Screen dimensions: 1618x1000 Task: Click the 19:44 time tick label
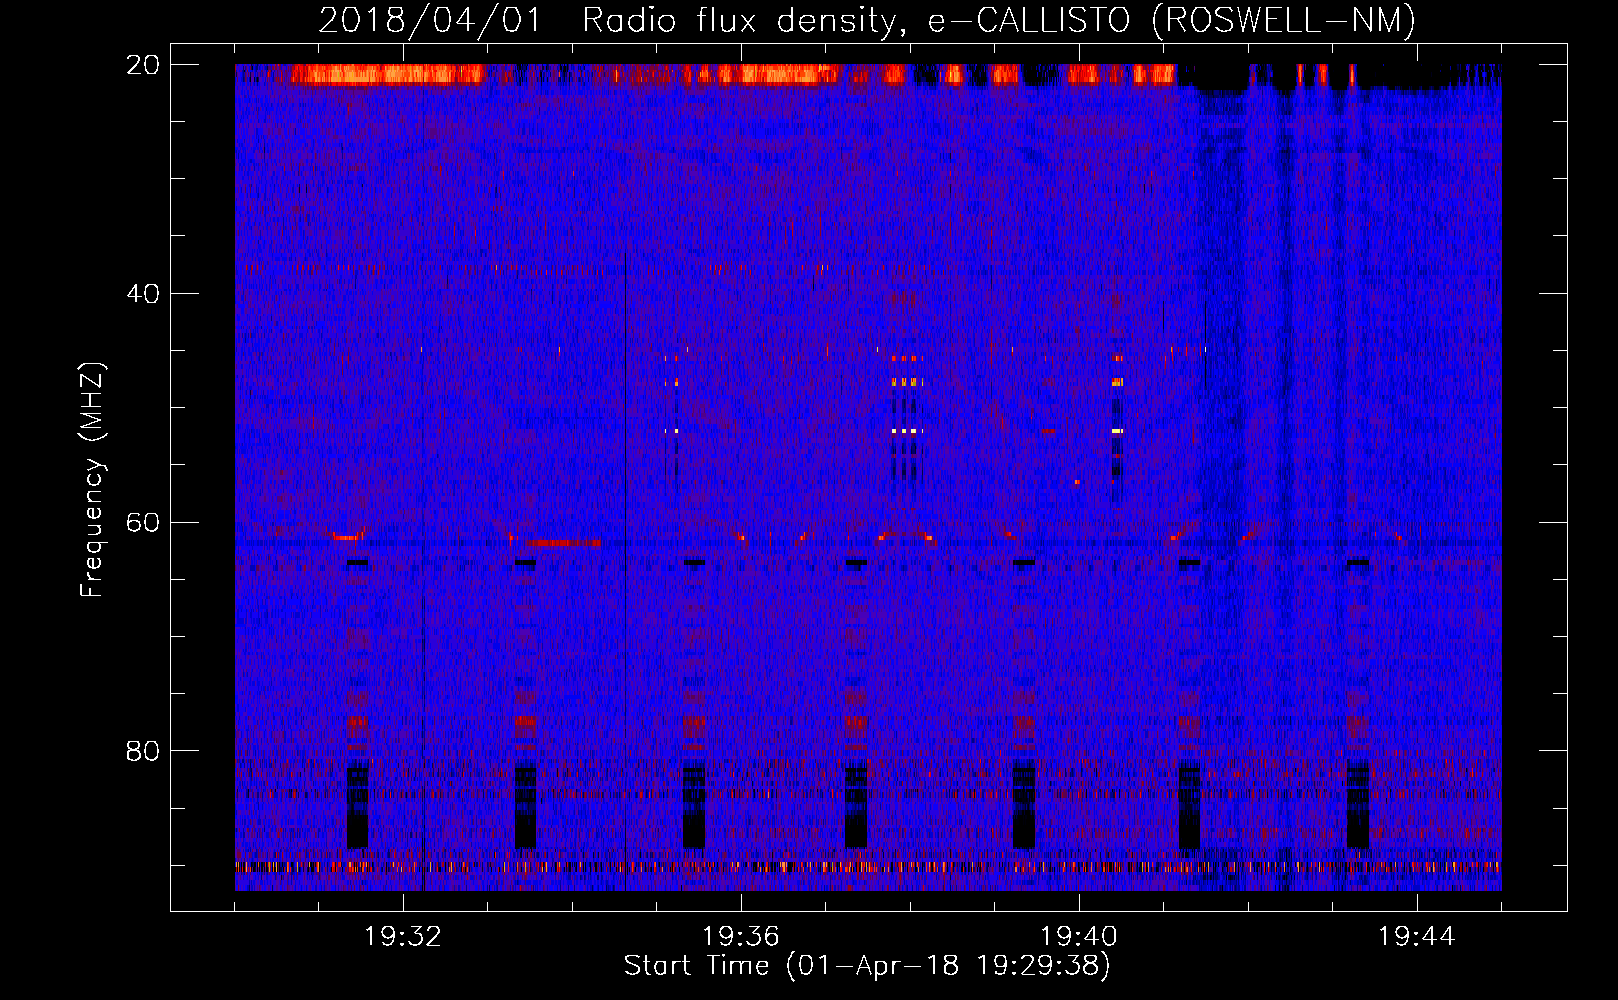(x=1417, y=937)
